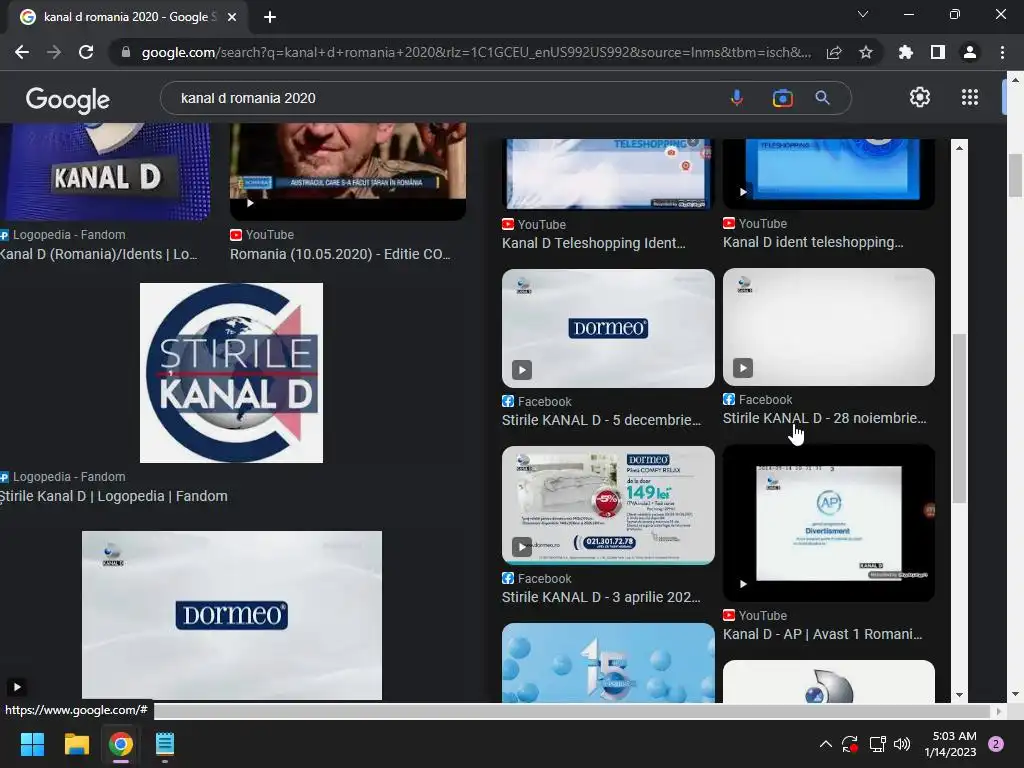The width and height of the screenshot is (1024, 768).
Task: Open the Dormeo 149 lei thumbnail
Action: coord(608,505)
